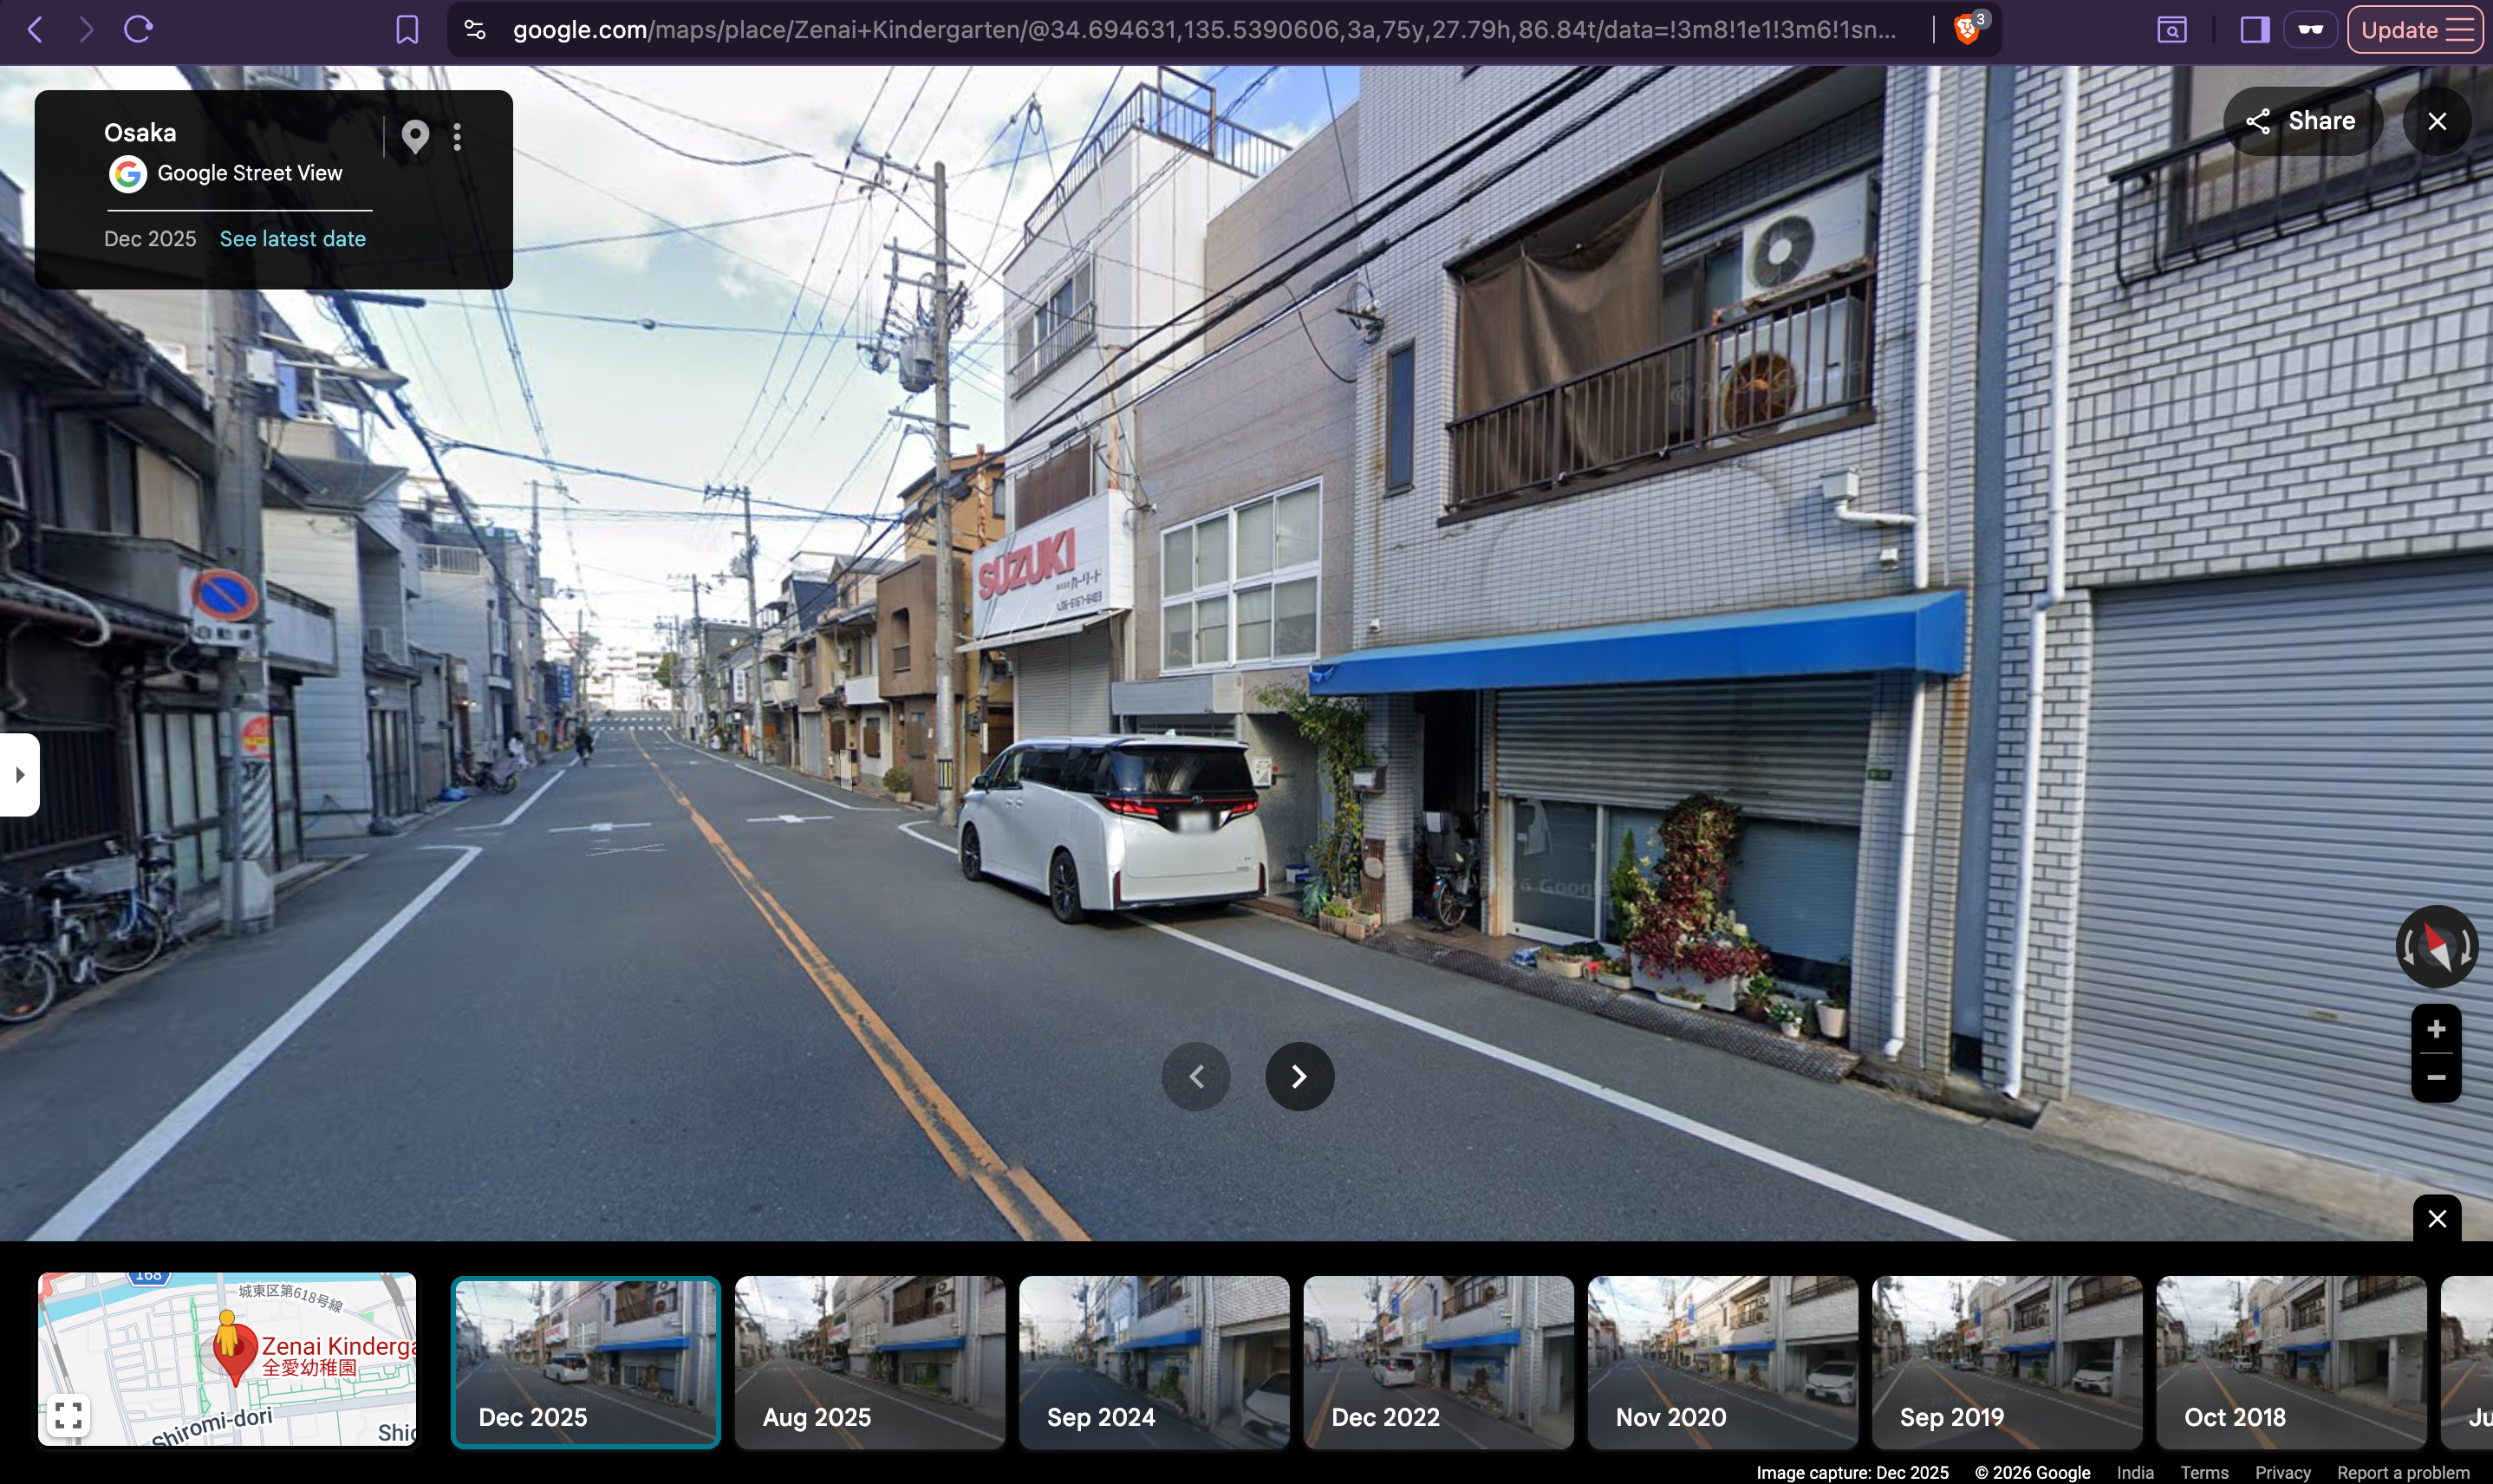
Task: Click the Share button
Action: point(2303,121)
